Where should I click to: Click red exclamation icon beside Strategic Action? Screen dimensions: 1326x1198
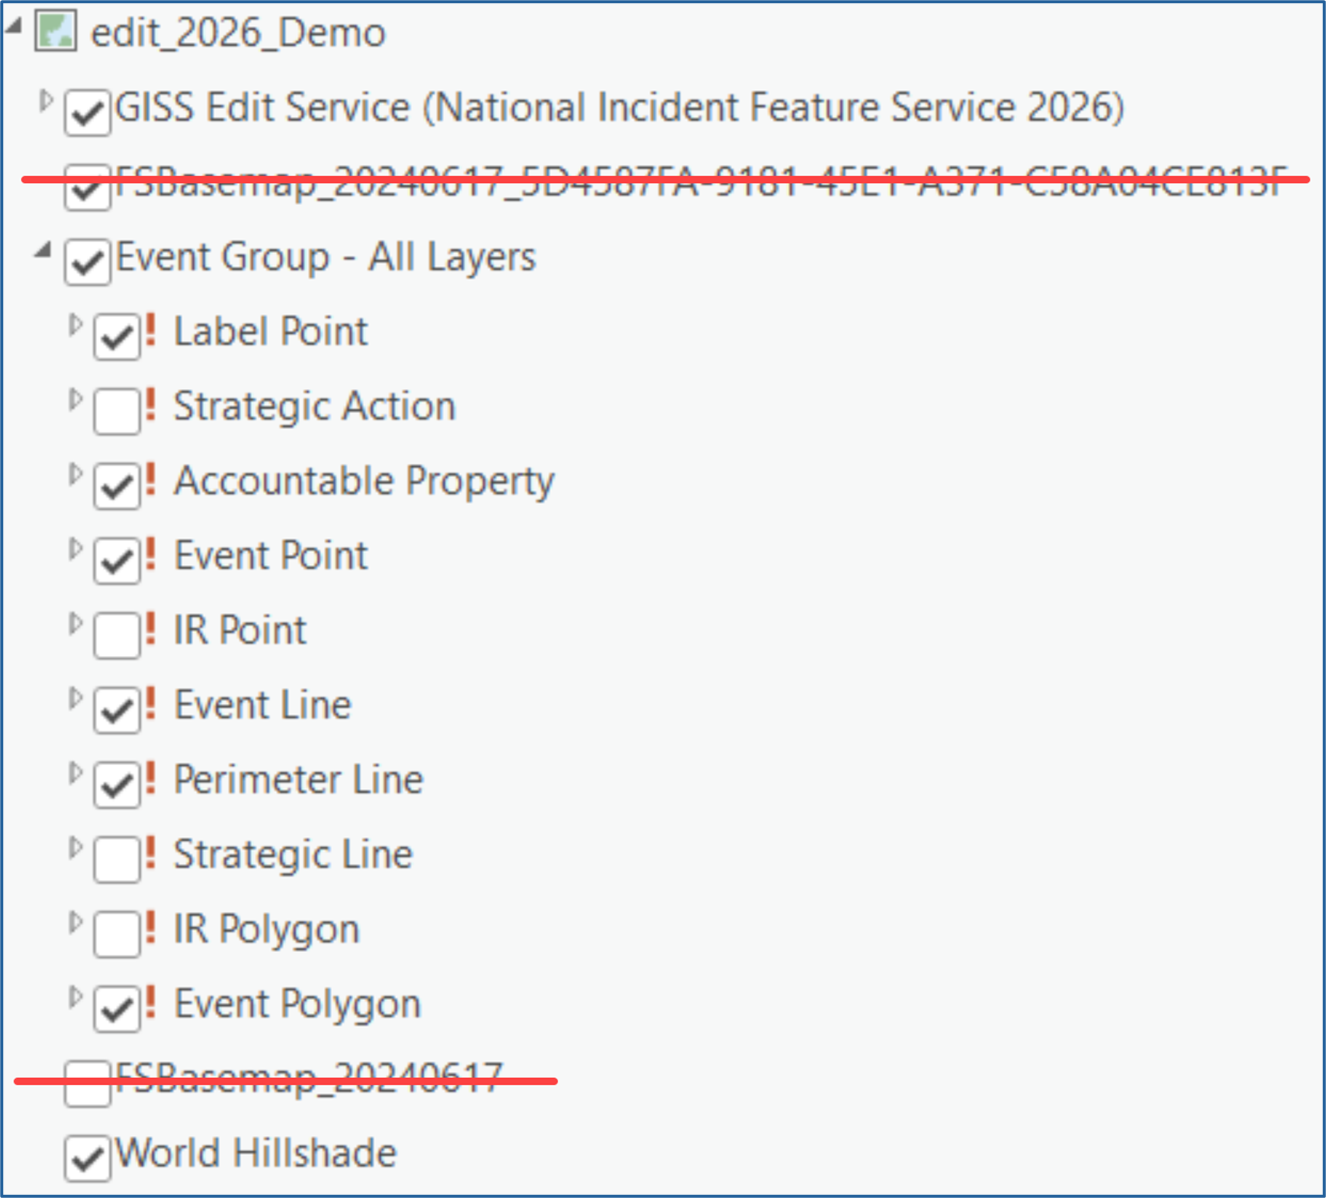[x=151, y=405]
